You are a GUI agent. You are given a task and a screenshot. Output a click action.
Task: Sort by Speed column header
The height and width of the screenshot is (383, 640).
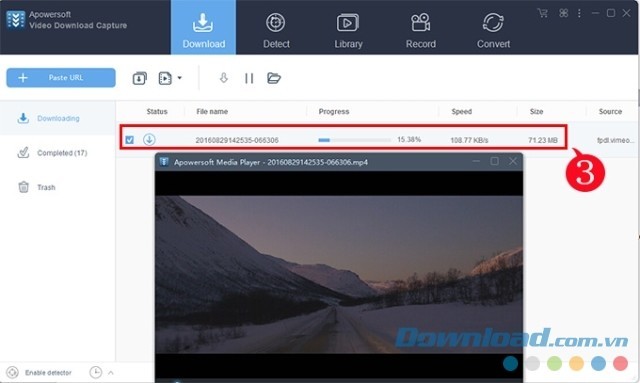[462, 111]
